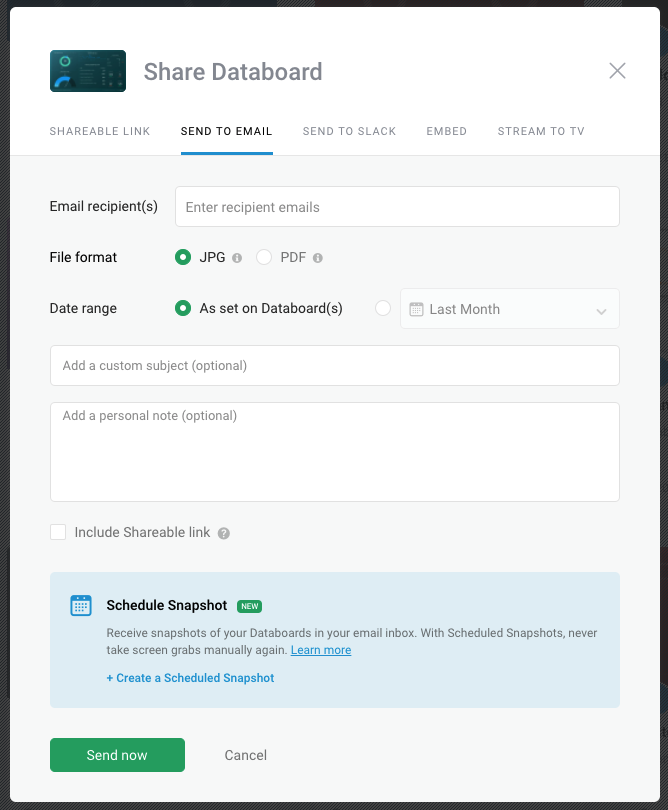Click the Databoard preview thumbnail
The height and width of the screenshot is (810, 668).
[88, 71]
